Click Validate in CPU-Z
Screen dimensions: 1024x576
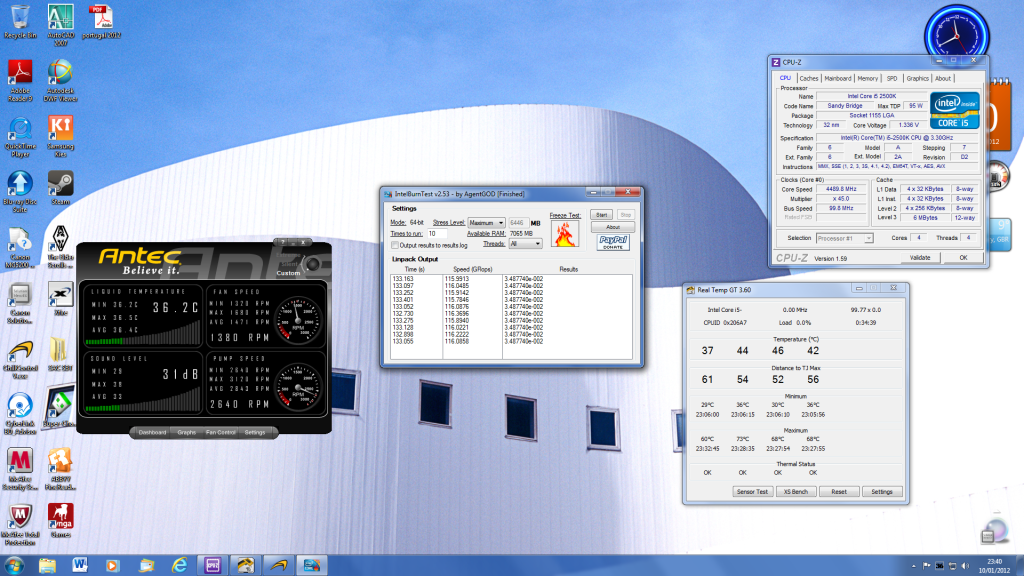click(920, 258)
